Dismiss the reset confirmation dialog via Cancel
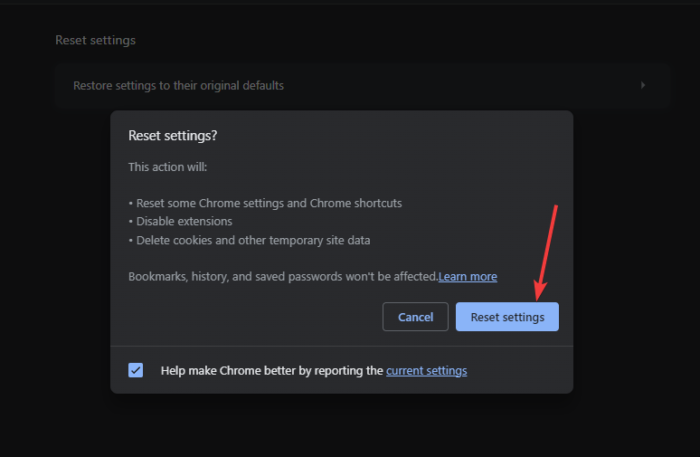 point(415,317)
